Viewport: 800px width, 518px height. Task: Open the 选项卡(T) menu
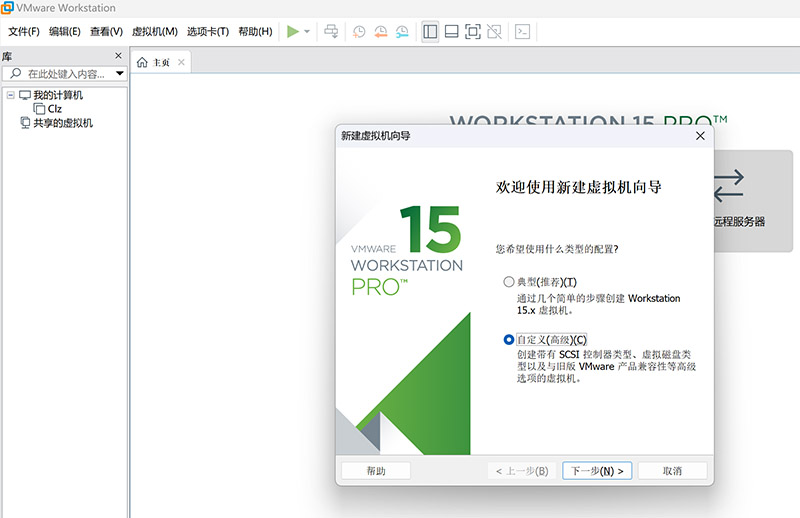pyautogui.click(x=208, y=32)
